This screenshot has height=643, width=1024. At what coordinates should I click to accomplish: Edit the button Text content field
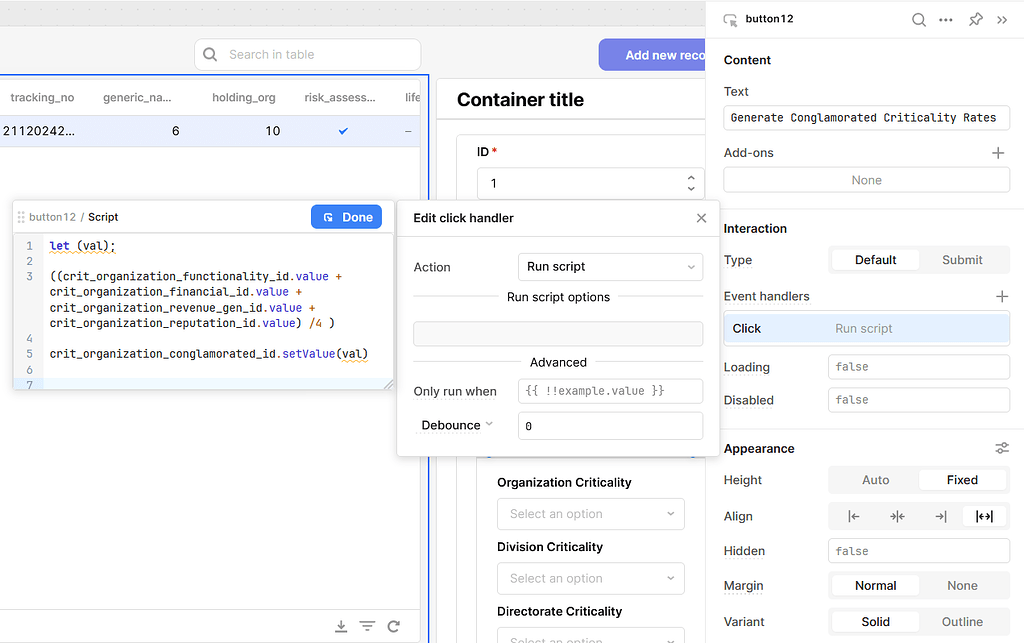[x=866, y=118]
